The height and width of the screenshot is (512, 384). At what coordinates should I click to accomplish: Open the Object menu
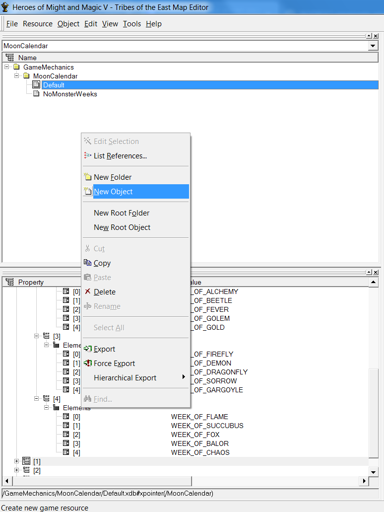tap(68, 24)
